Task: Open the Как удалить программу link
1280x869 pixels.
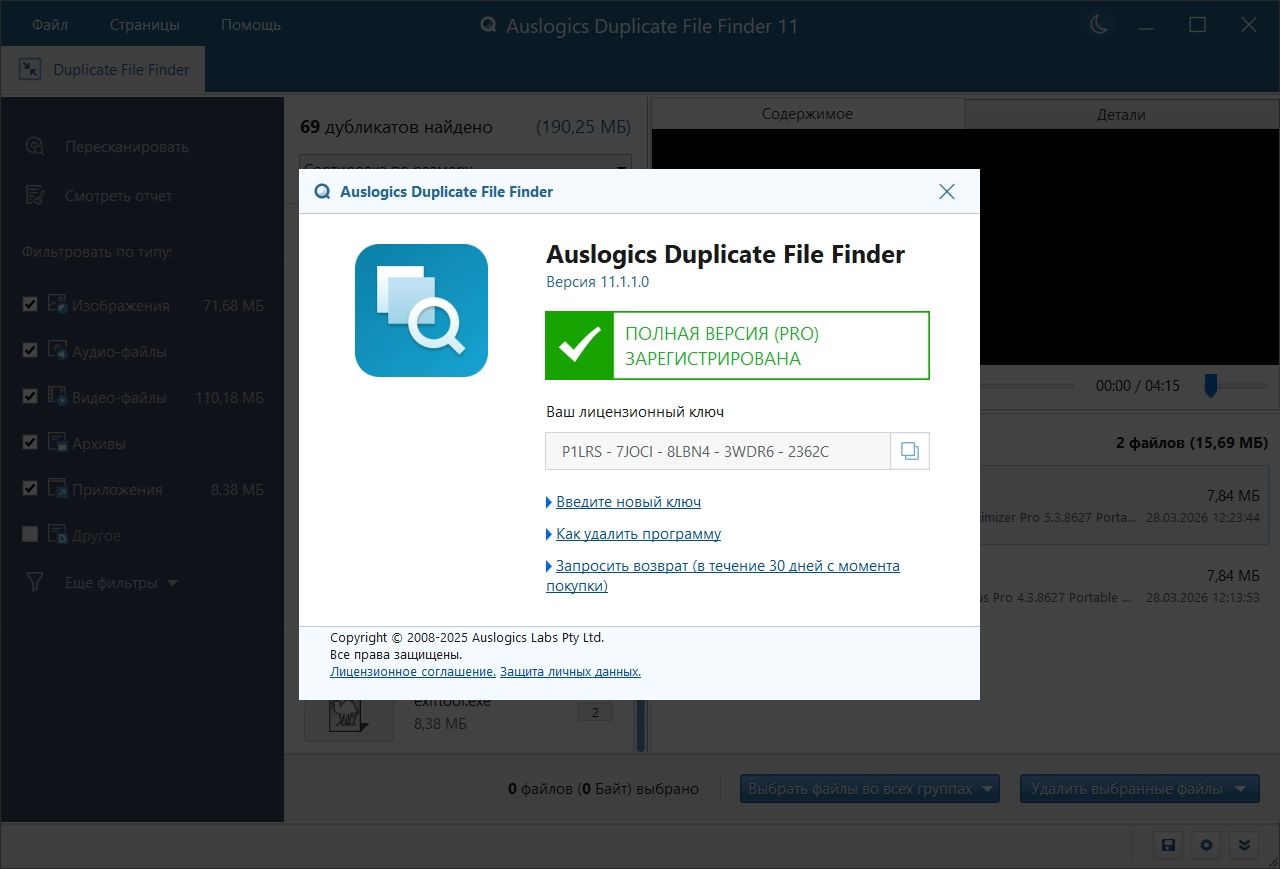Action: pos(638,534)
